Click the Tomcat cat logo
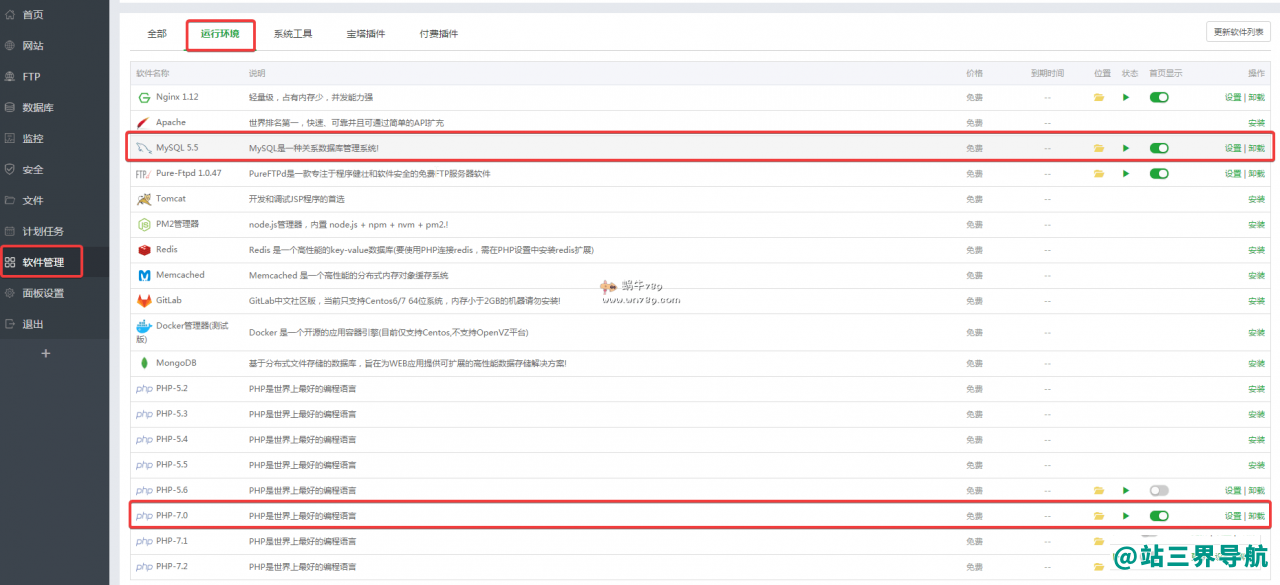This screenshot has height=585, width=1280. pyautogui.click(x=145, y=199)
